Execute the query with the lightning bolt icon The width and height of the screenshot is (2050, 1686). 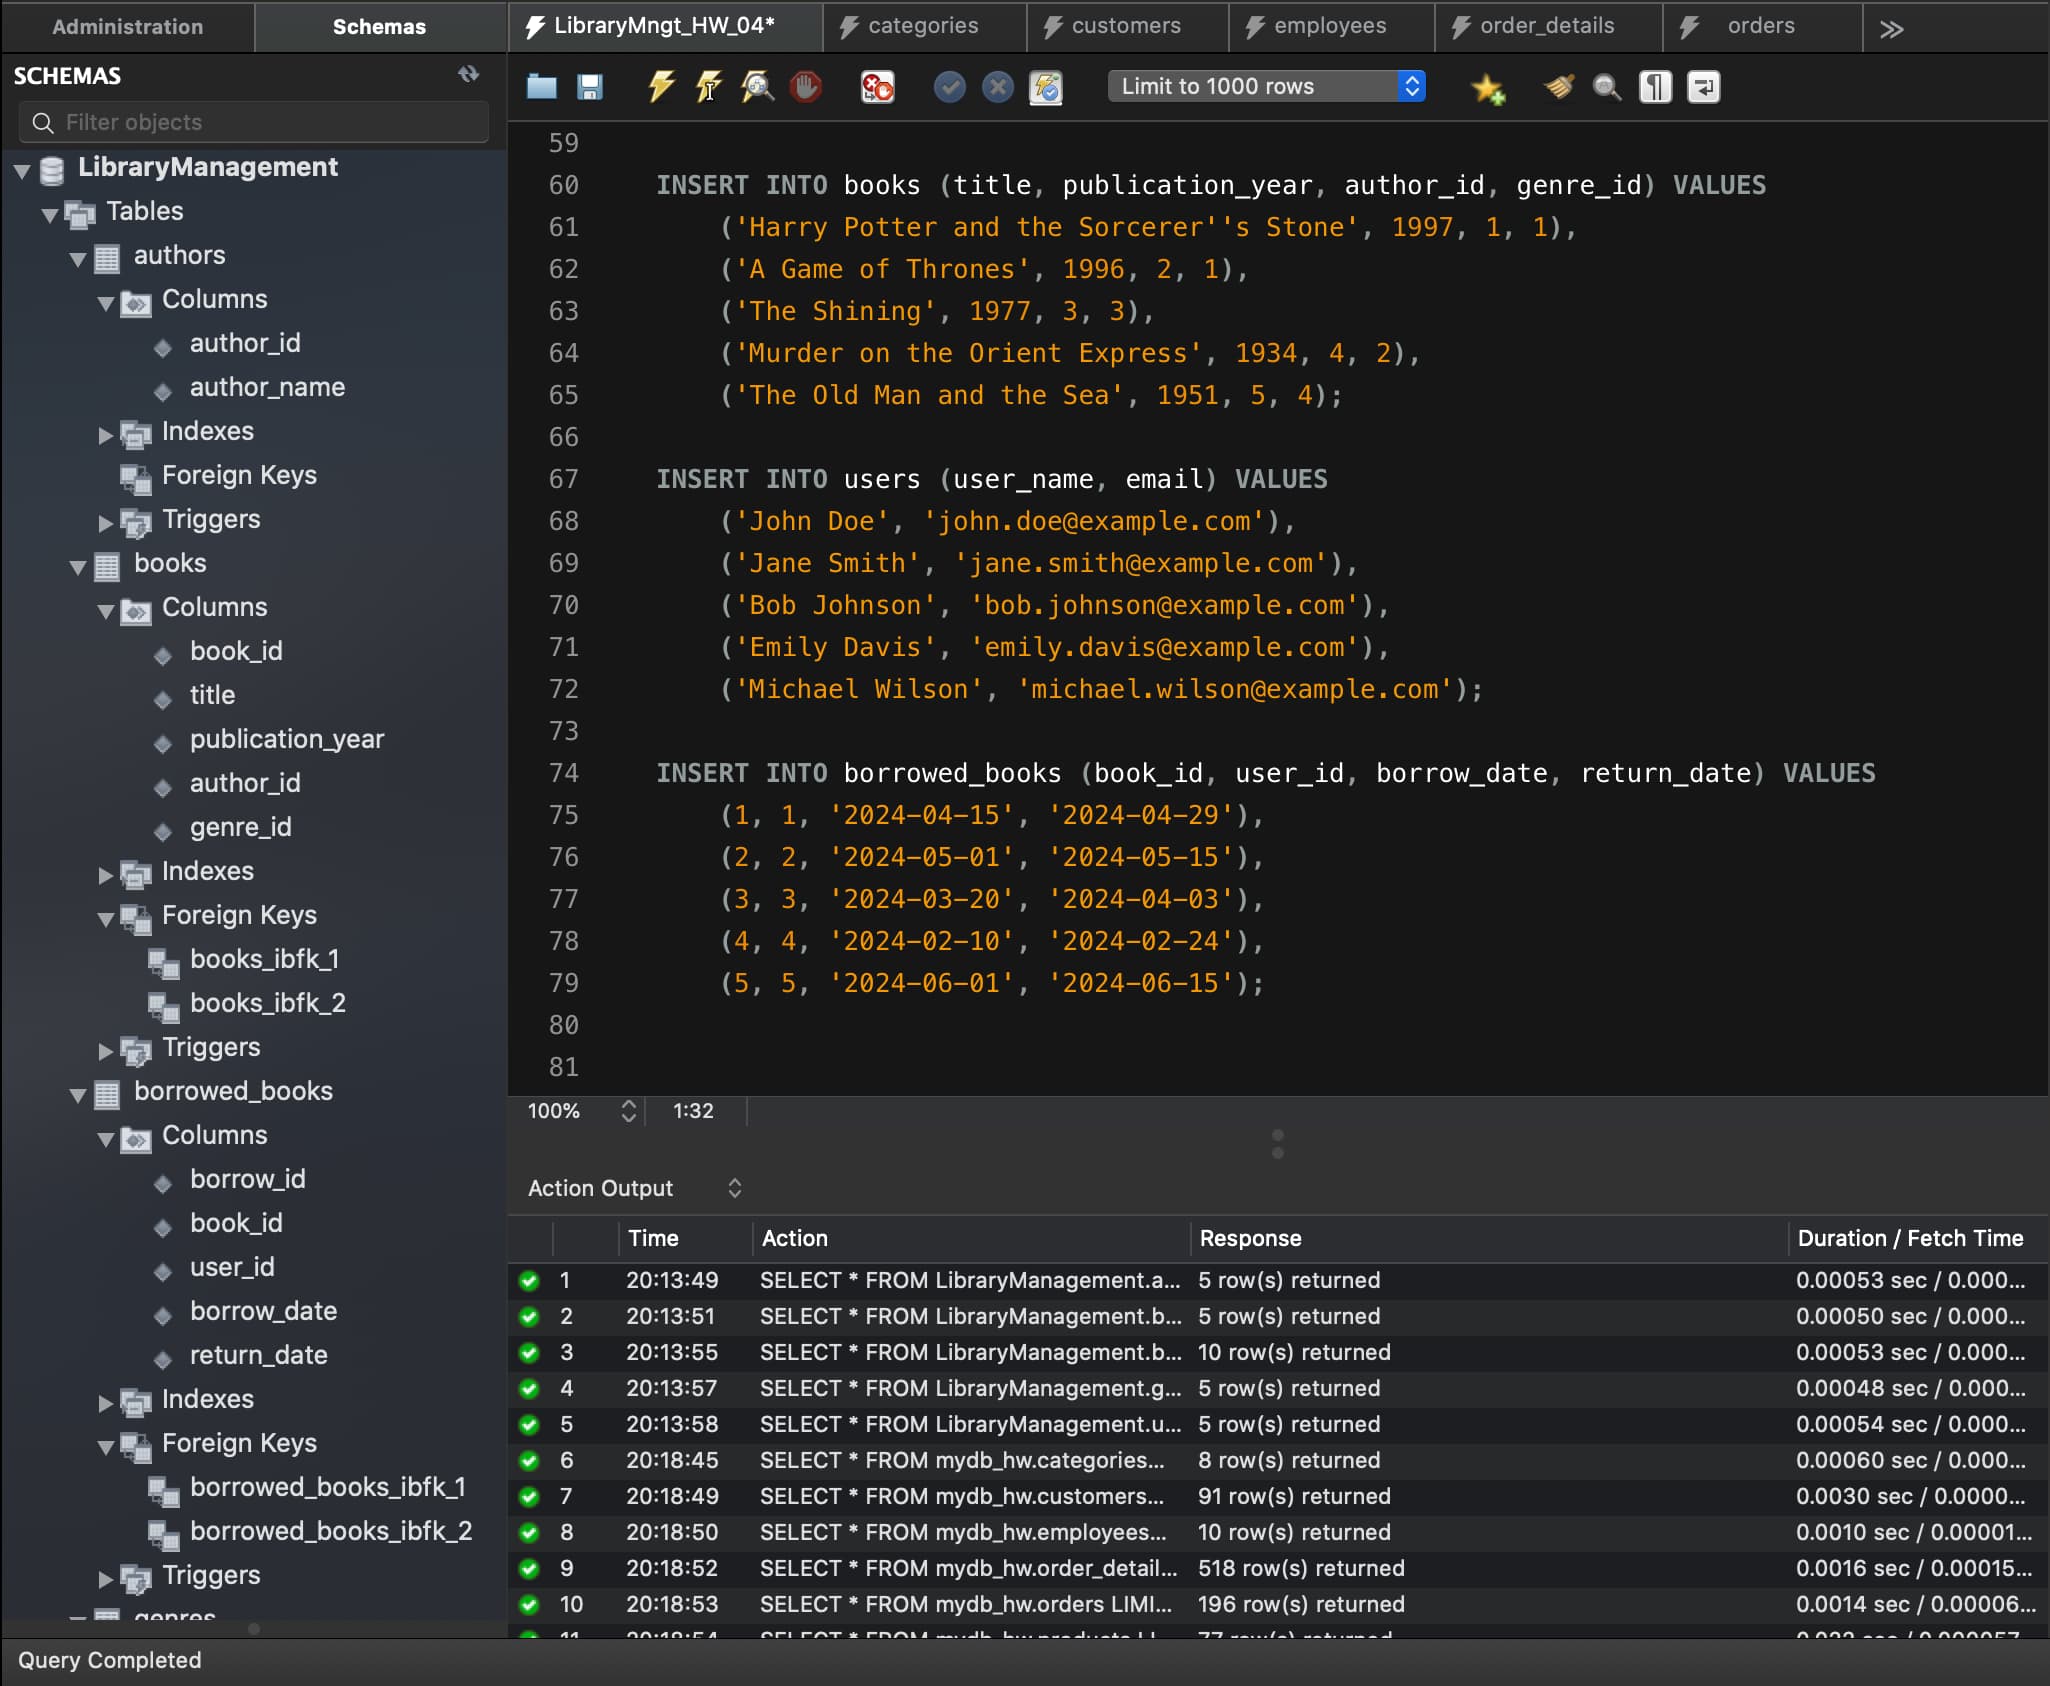pos(660,87)
